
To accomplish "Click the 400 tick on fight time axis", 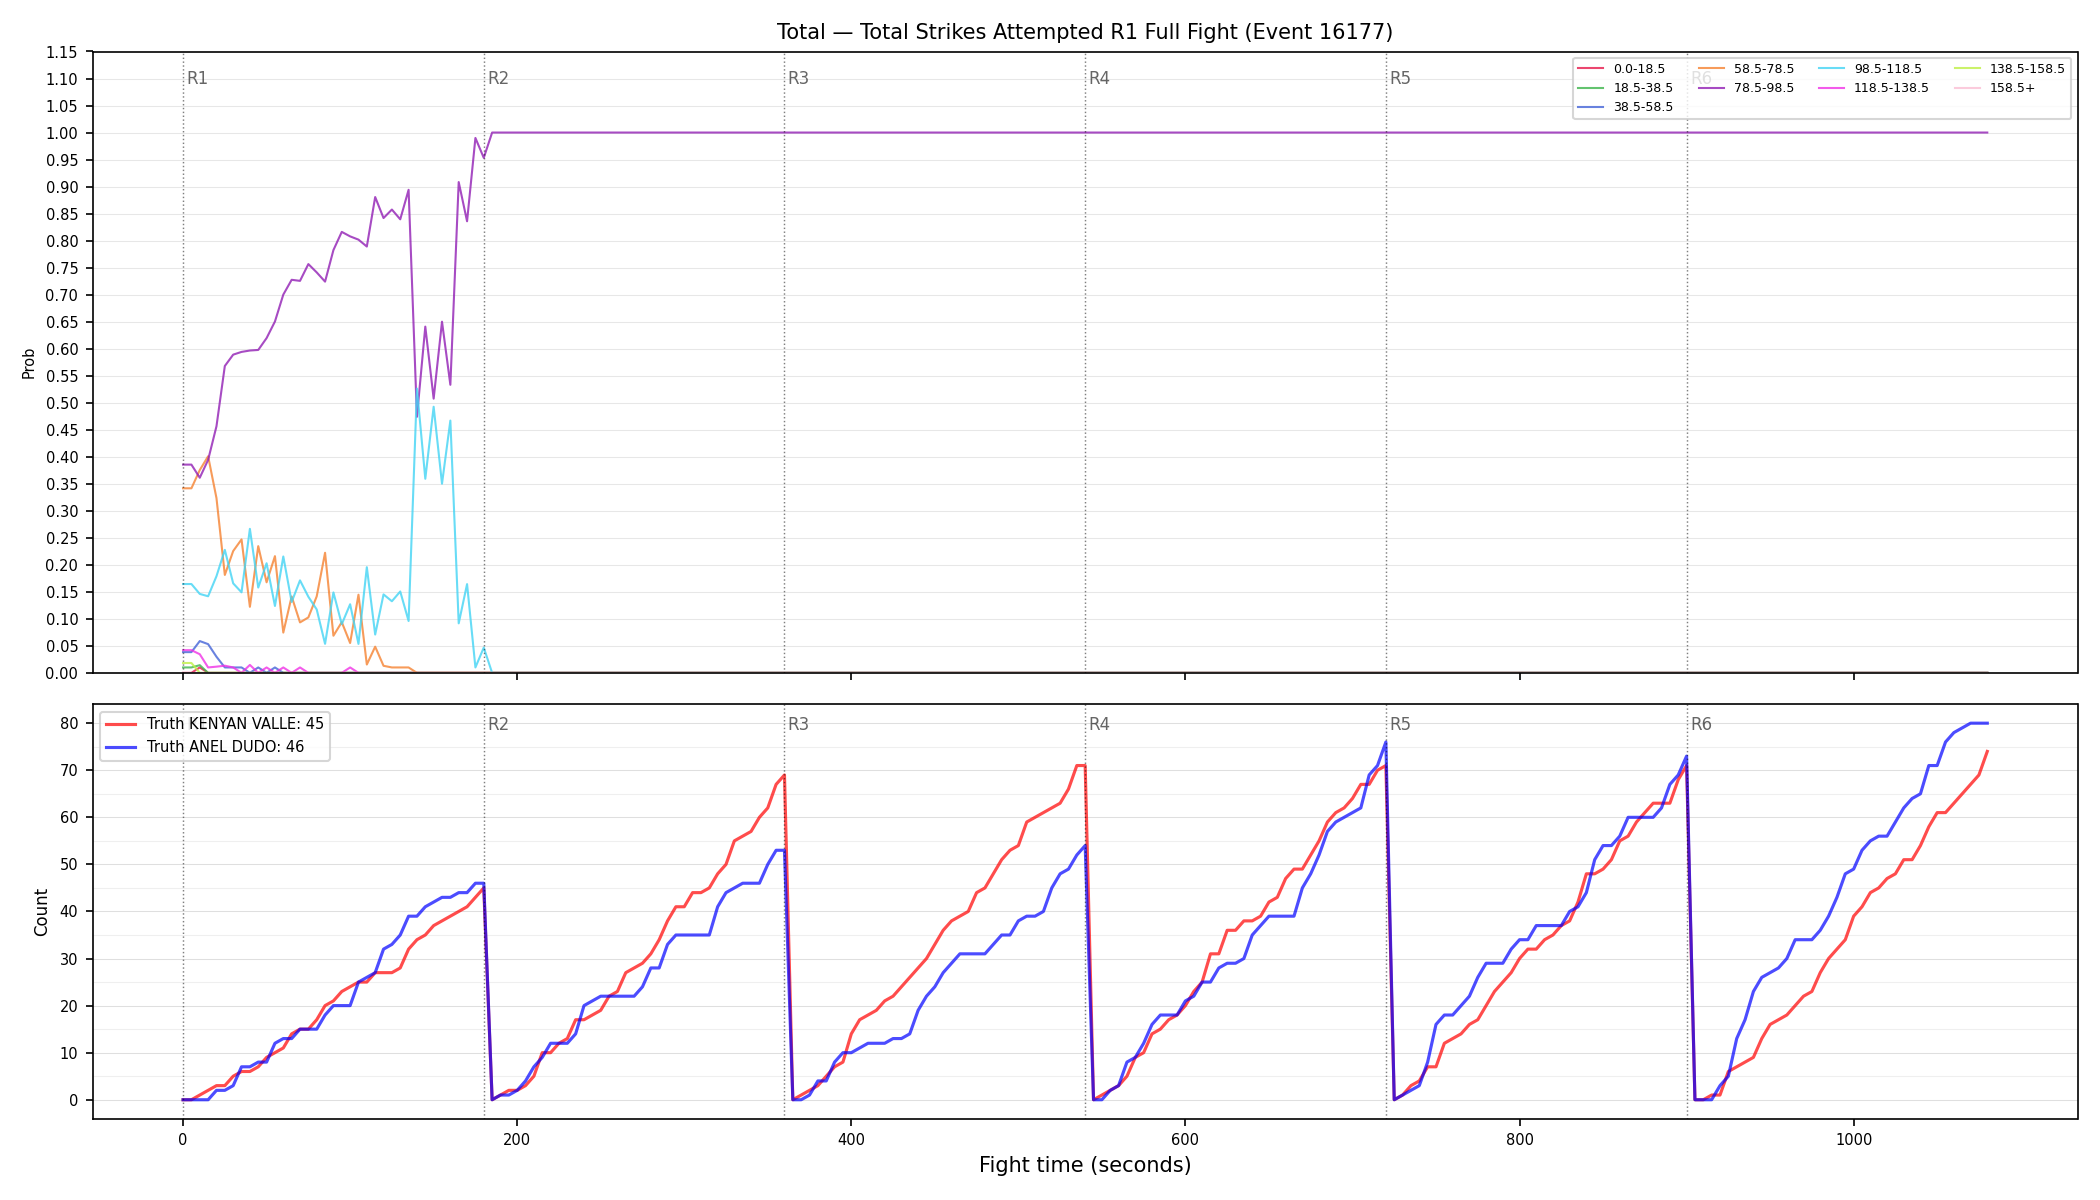I will (851, 1139).
